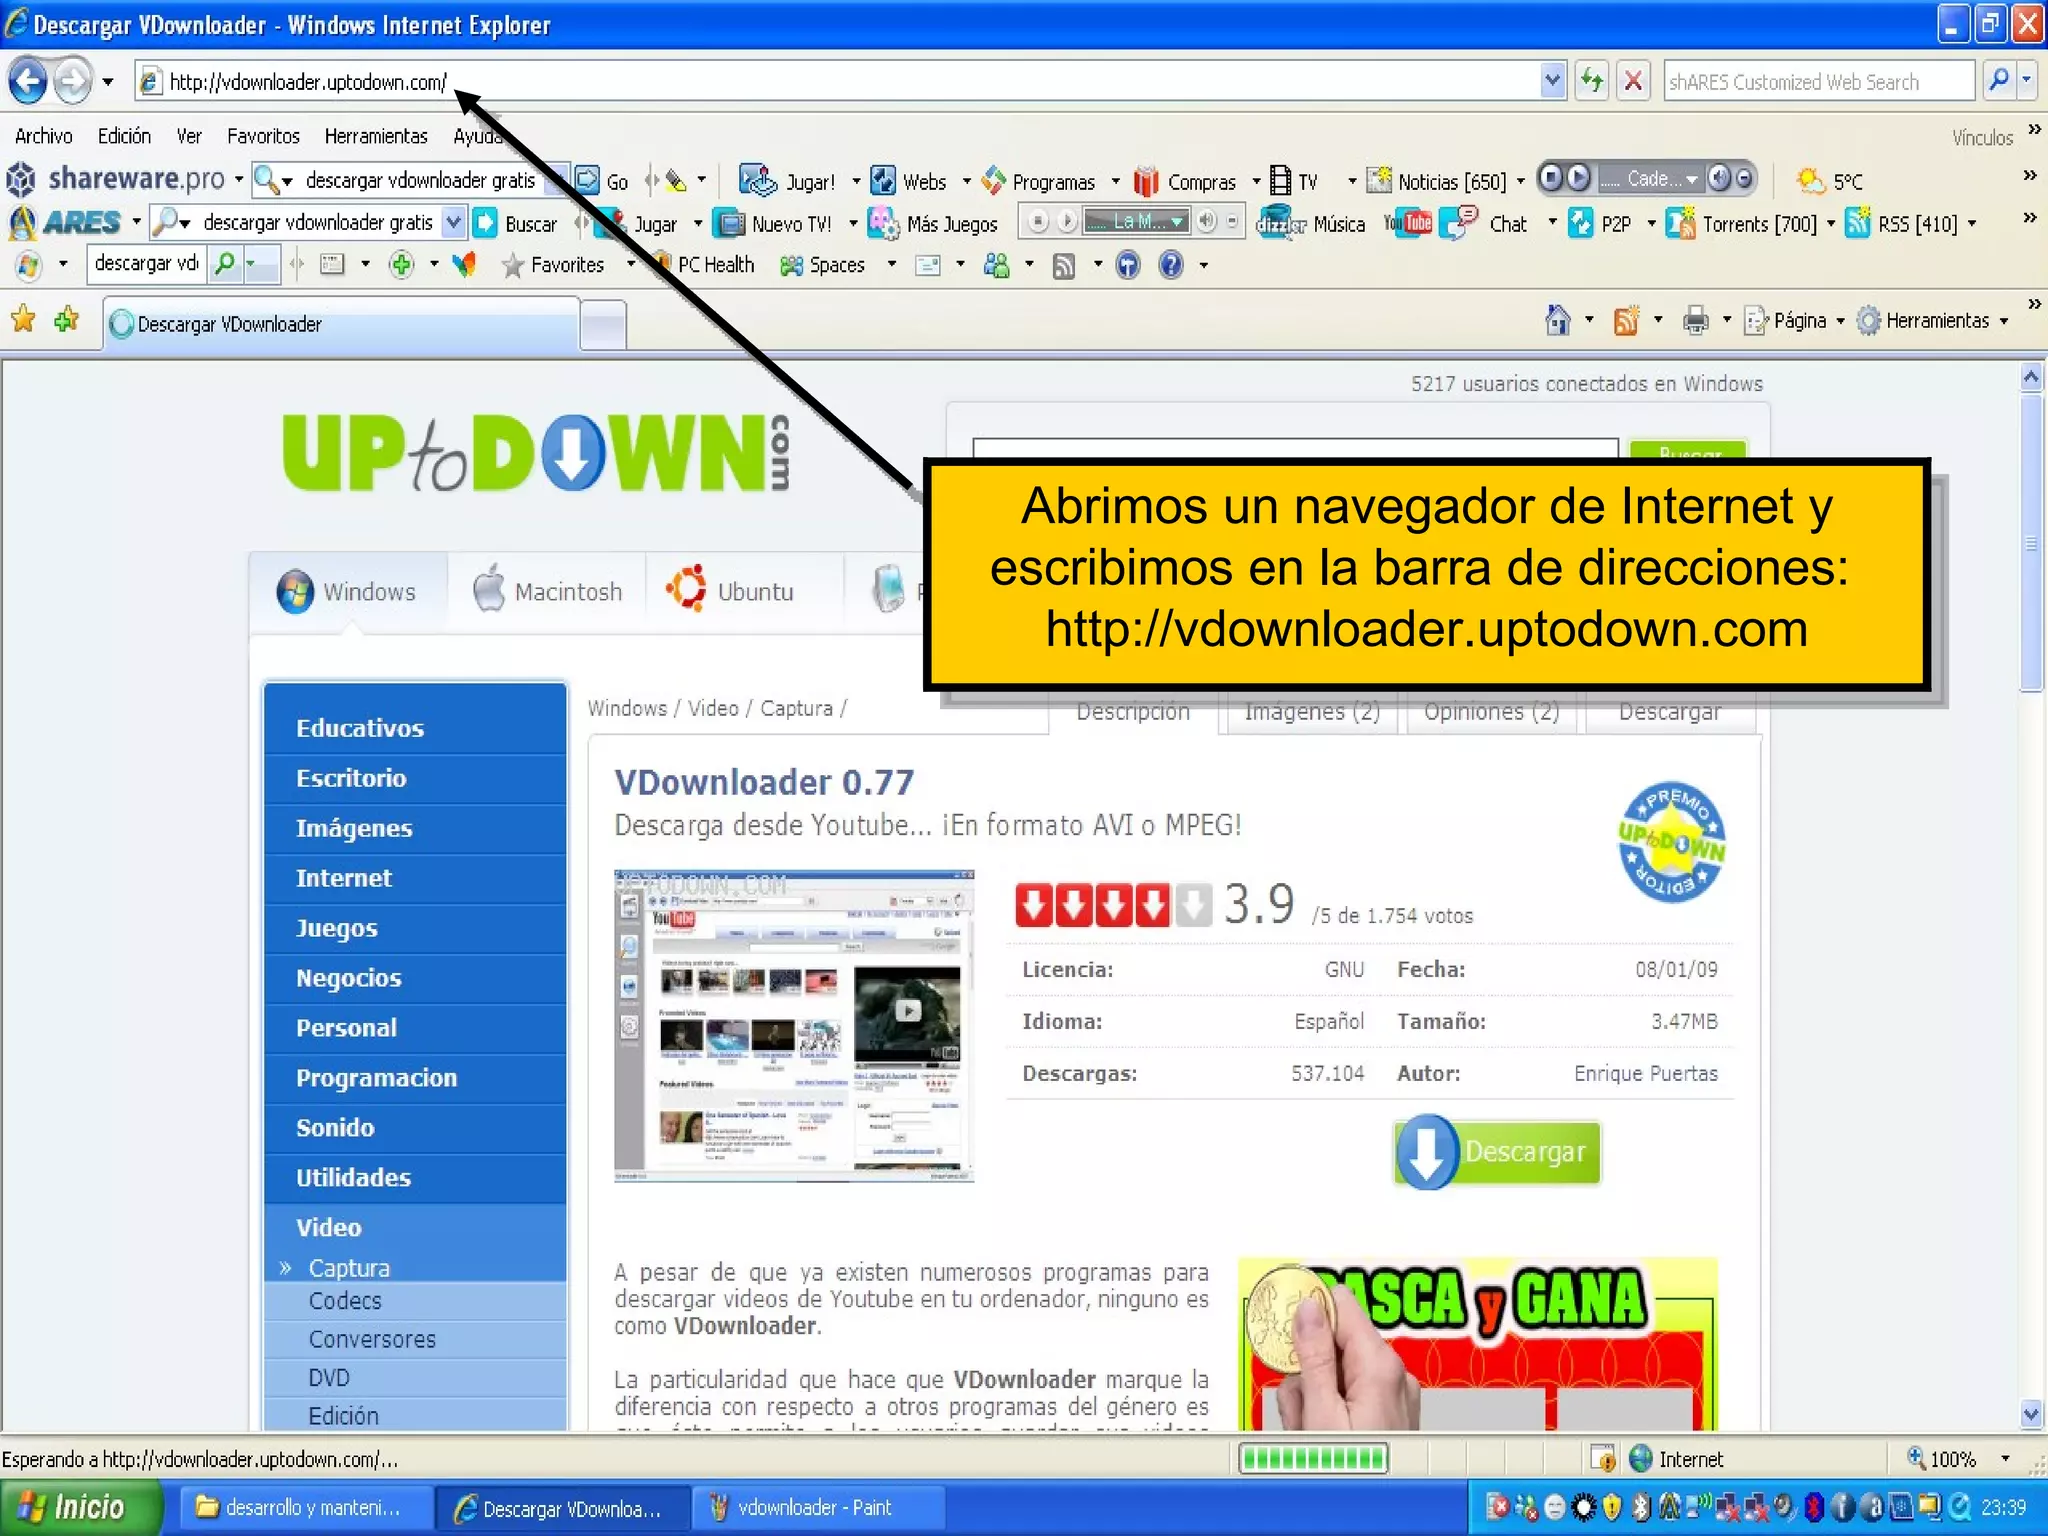The width and height of the screenshot is (2048, 1536).
Task: Click the YouTube icon in Ares toolbar
Action: click(x=1408, y=223)
